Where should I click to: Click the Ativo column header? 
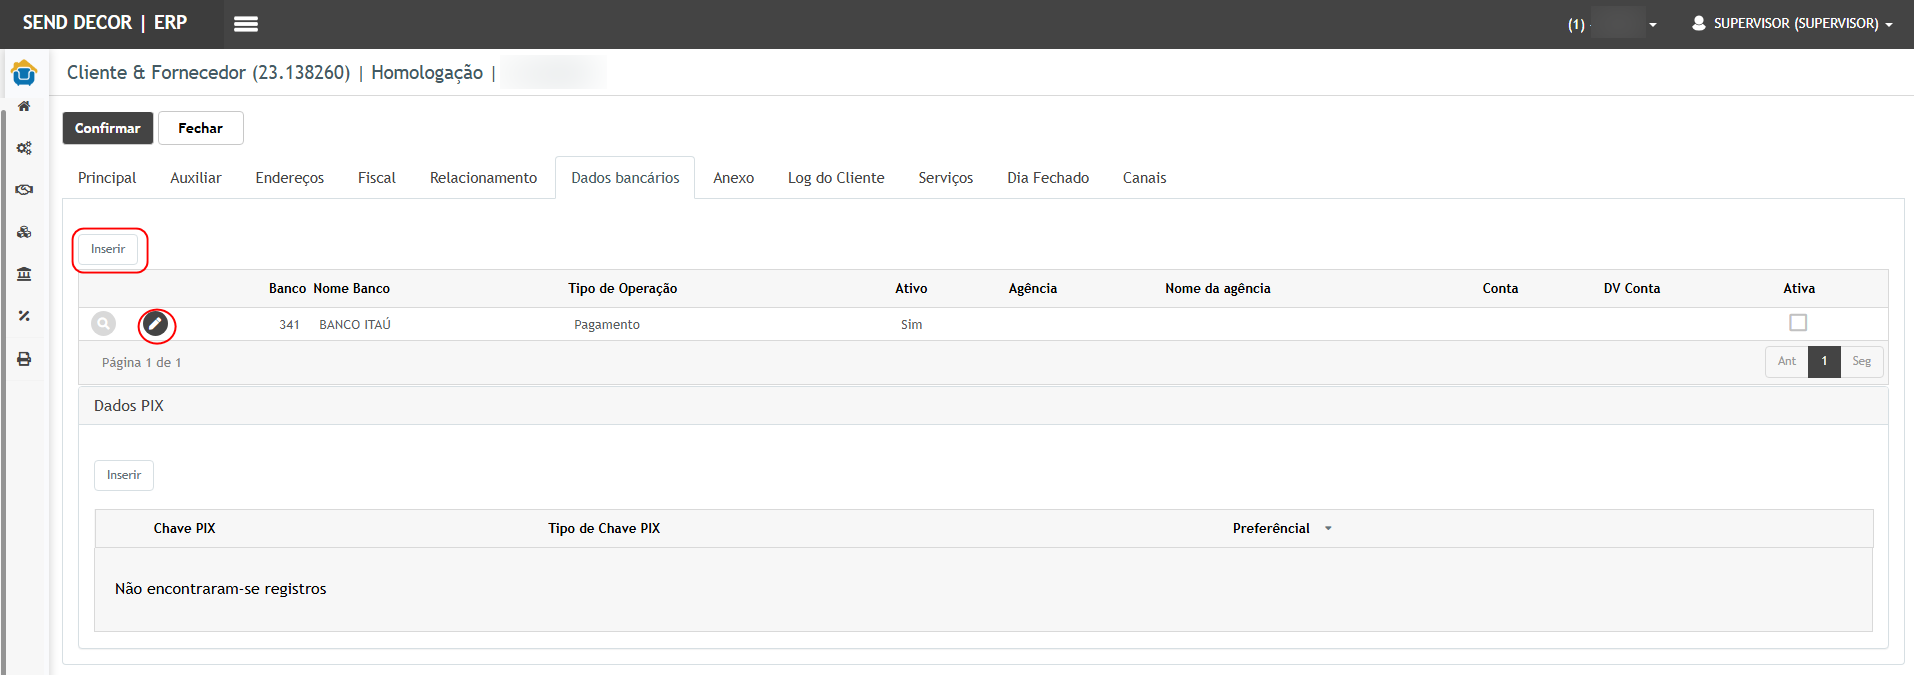click(x=911, y=289)
